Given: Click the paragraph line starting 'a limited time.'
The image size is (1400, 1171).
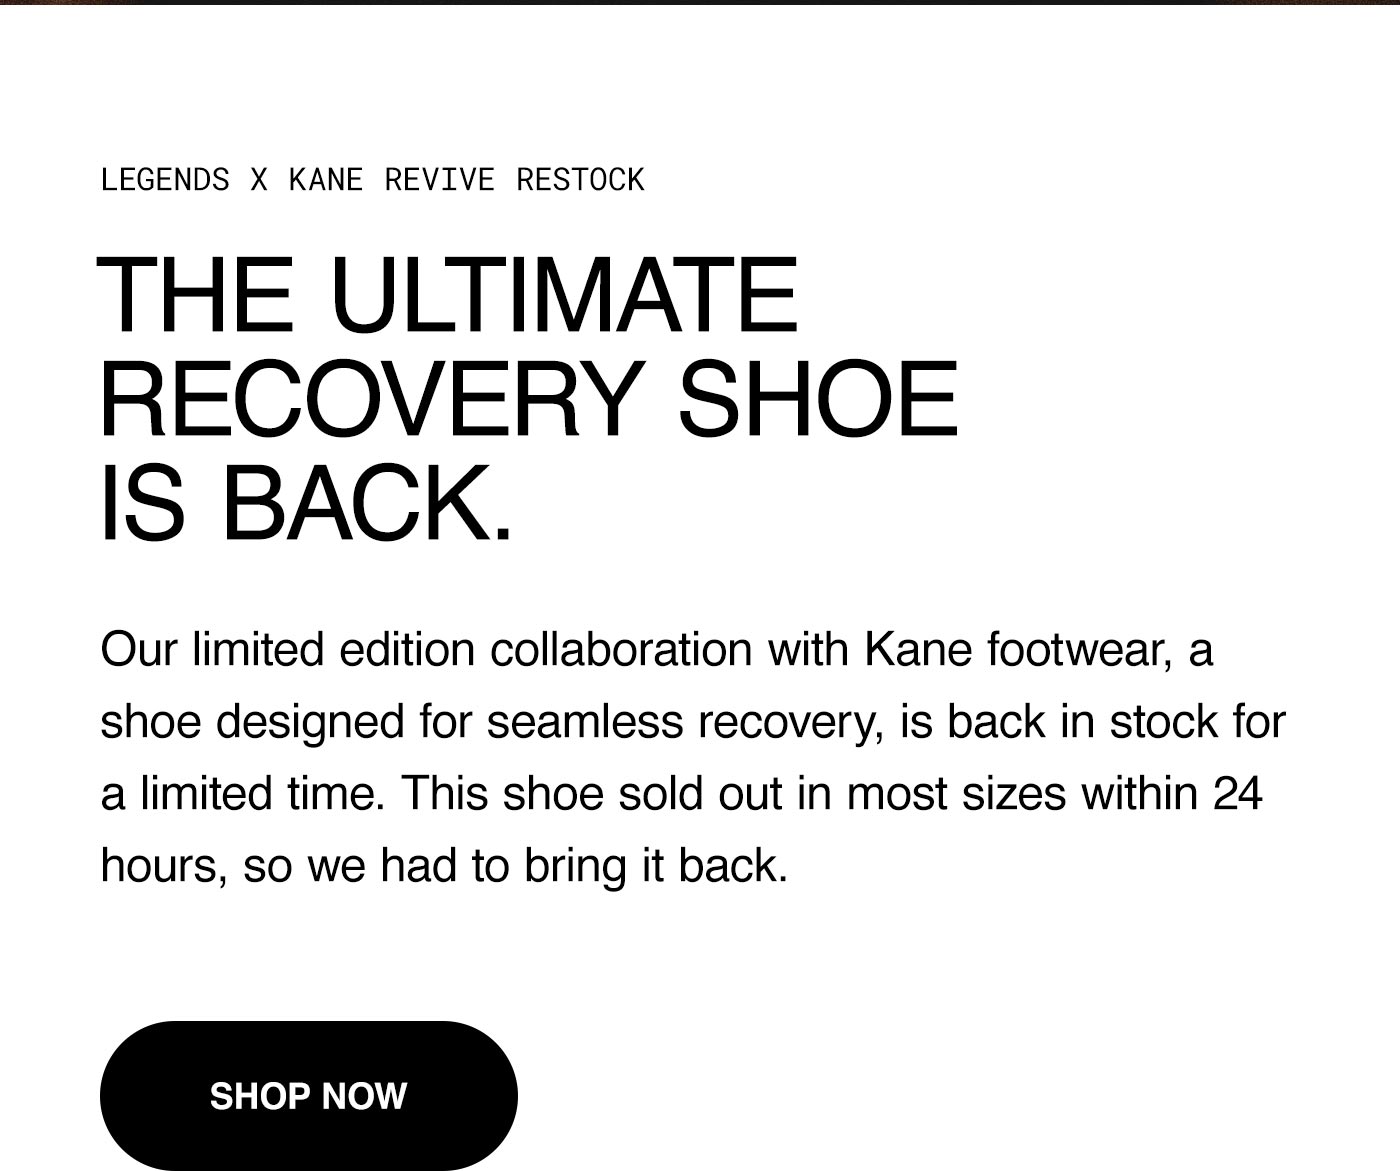Looking at the screenshot, I should [x=682, y=794].
